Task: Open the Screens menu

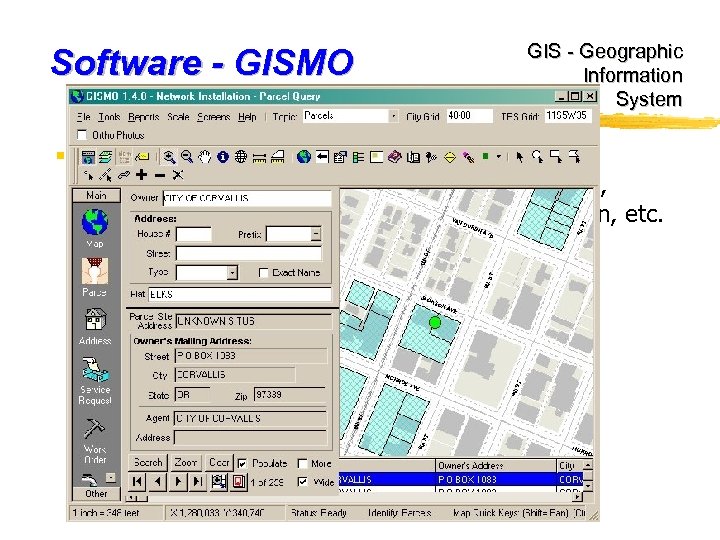Action: tap(214, 117)
